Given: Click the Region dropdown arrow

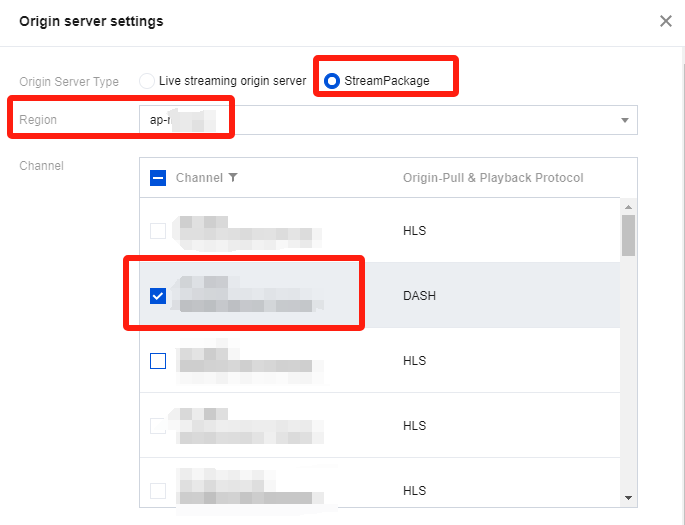Looking at the screenshot, I should click(x=625, y=120).
